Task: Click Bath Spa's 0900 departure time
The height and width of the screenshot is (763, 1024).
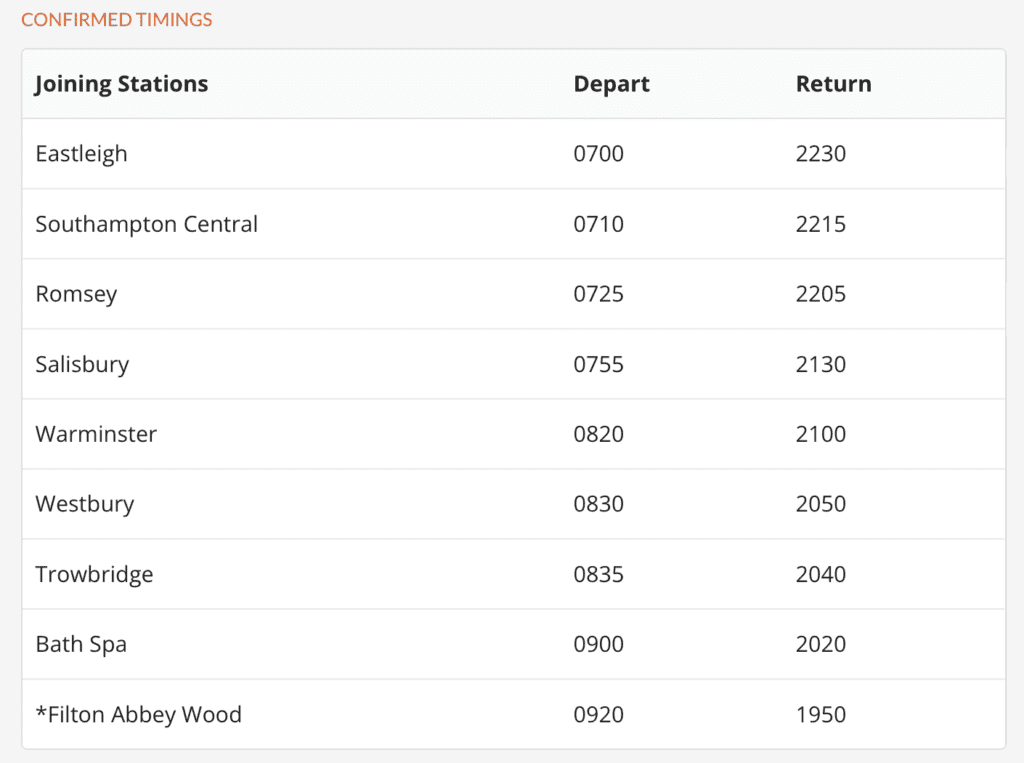Action: (x=598, y=644)
